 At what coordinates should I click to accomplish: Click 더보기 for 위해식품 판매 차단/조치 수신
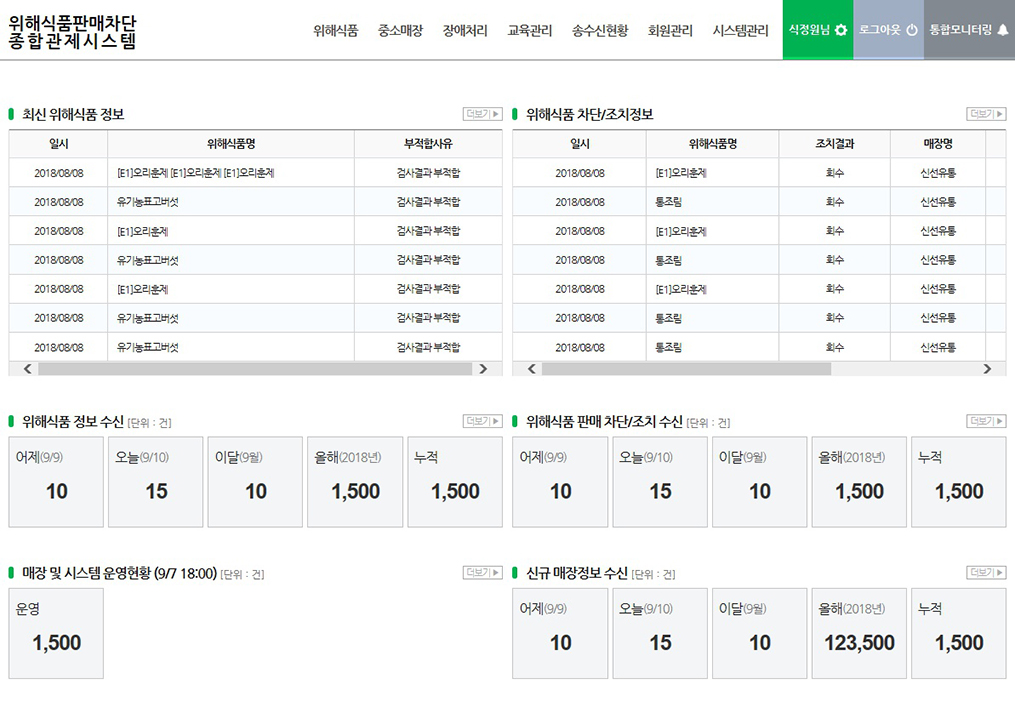[x=986, y=421]
